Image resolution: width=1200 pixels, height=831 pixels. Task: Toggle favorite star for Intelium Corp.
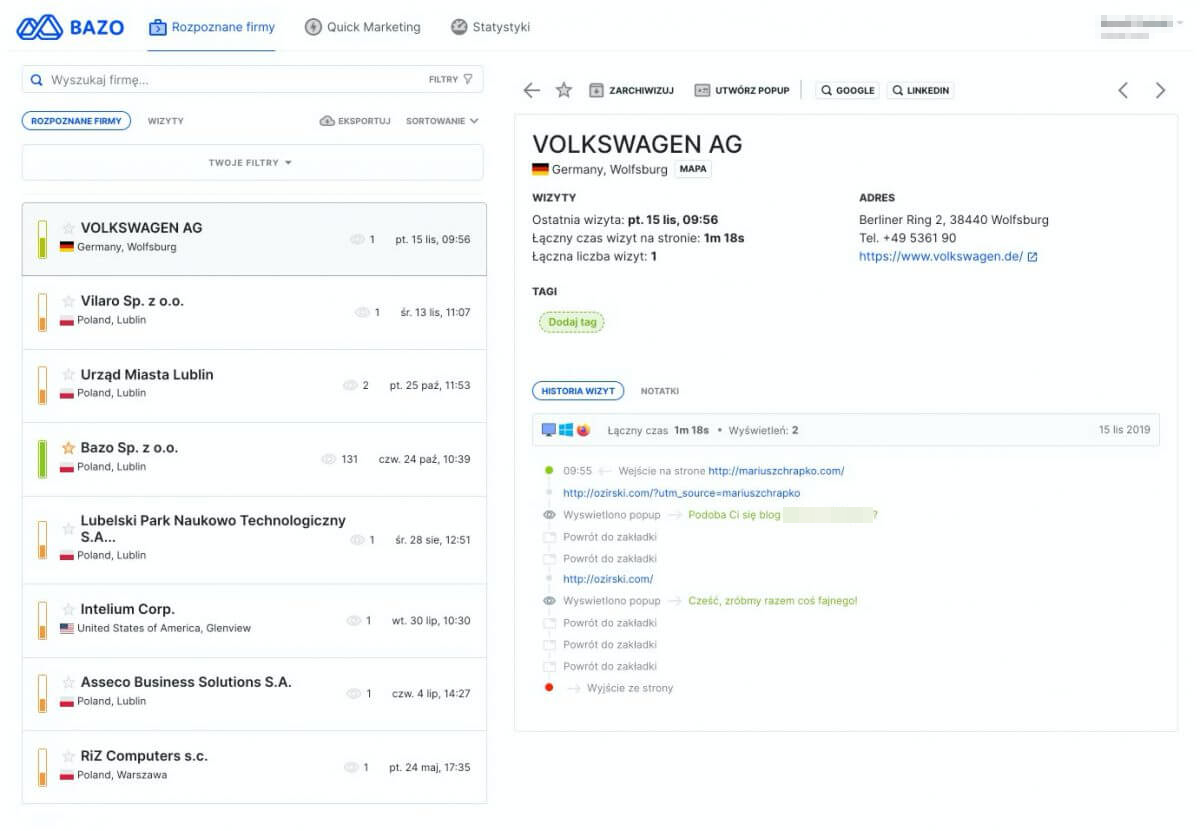pyautogui.click(x=69, y=609)
